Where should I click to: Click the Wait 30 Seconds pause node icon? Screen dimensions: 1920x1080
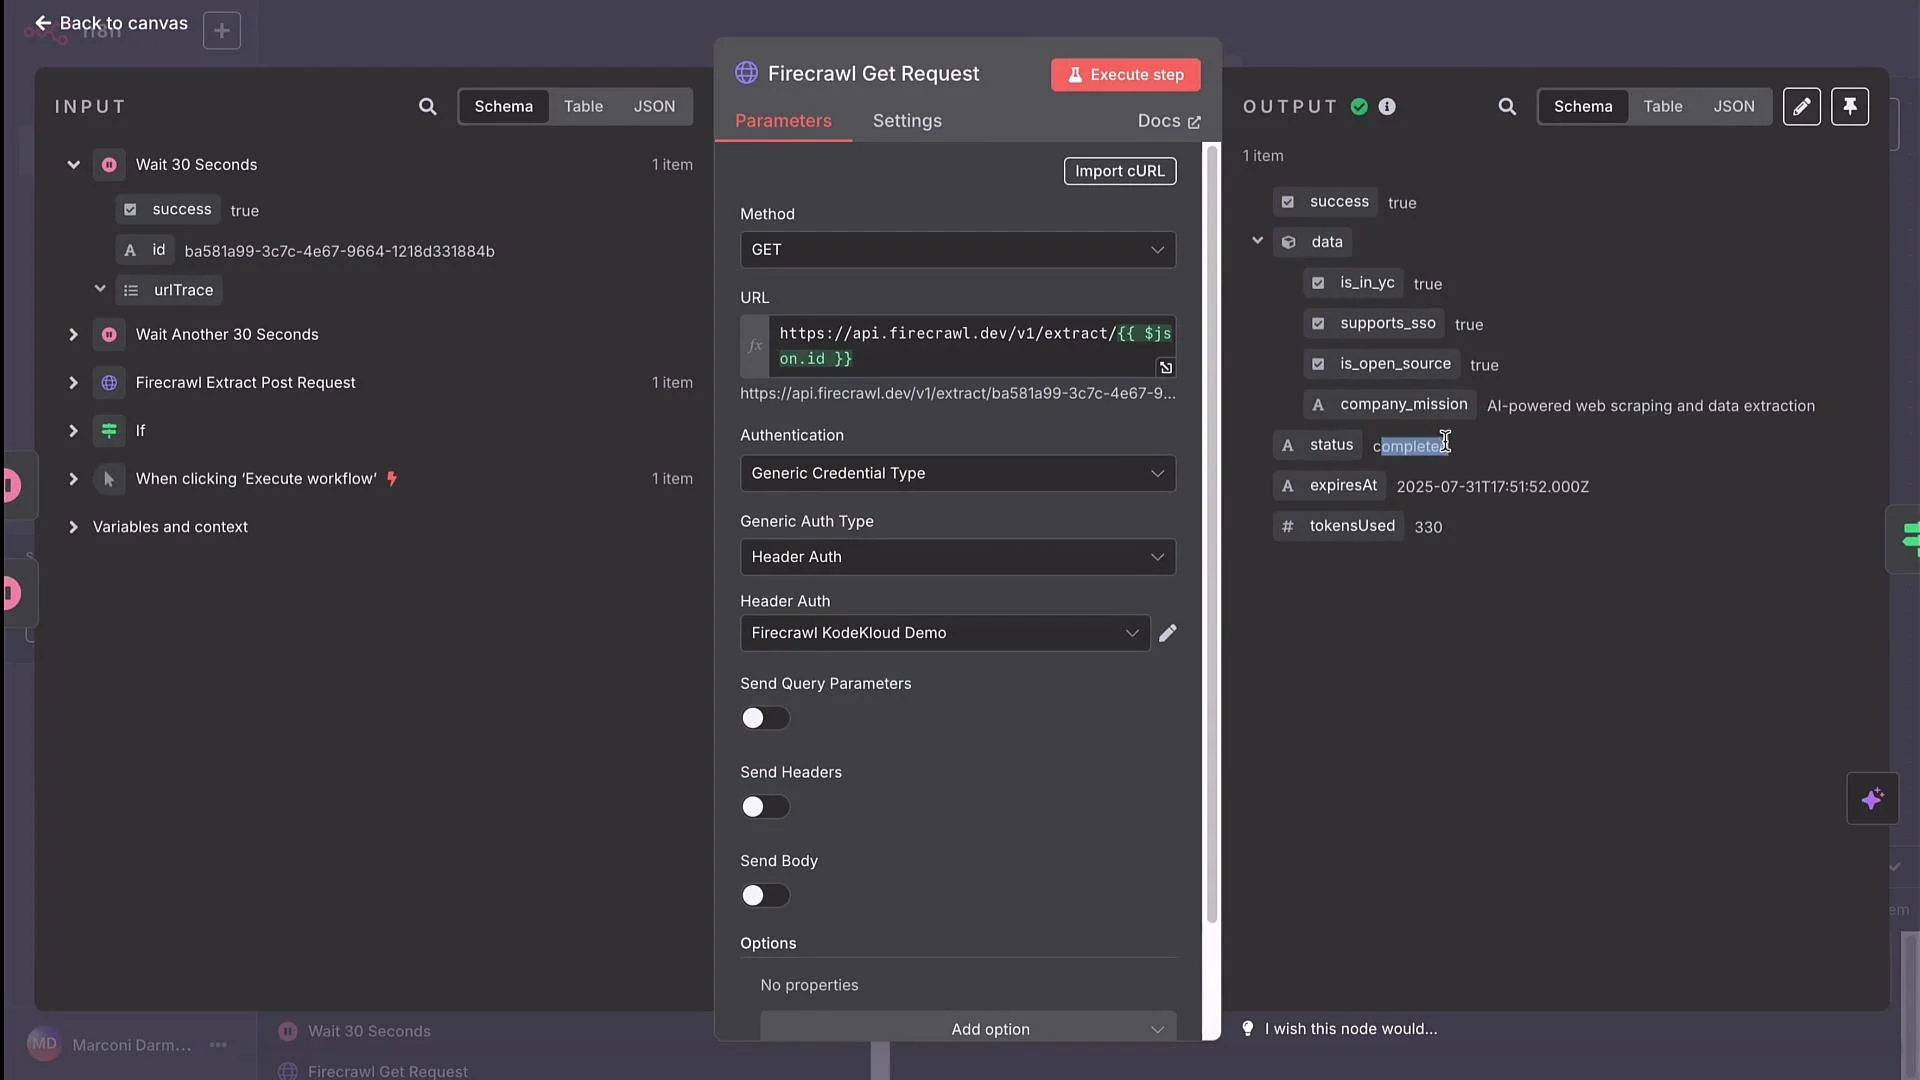coord(109,165)
